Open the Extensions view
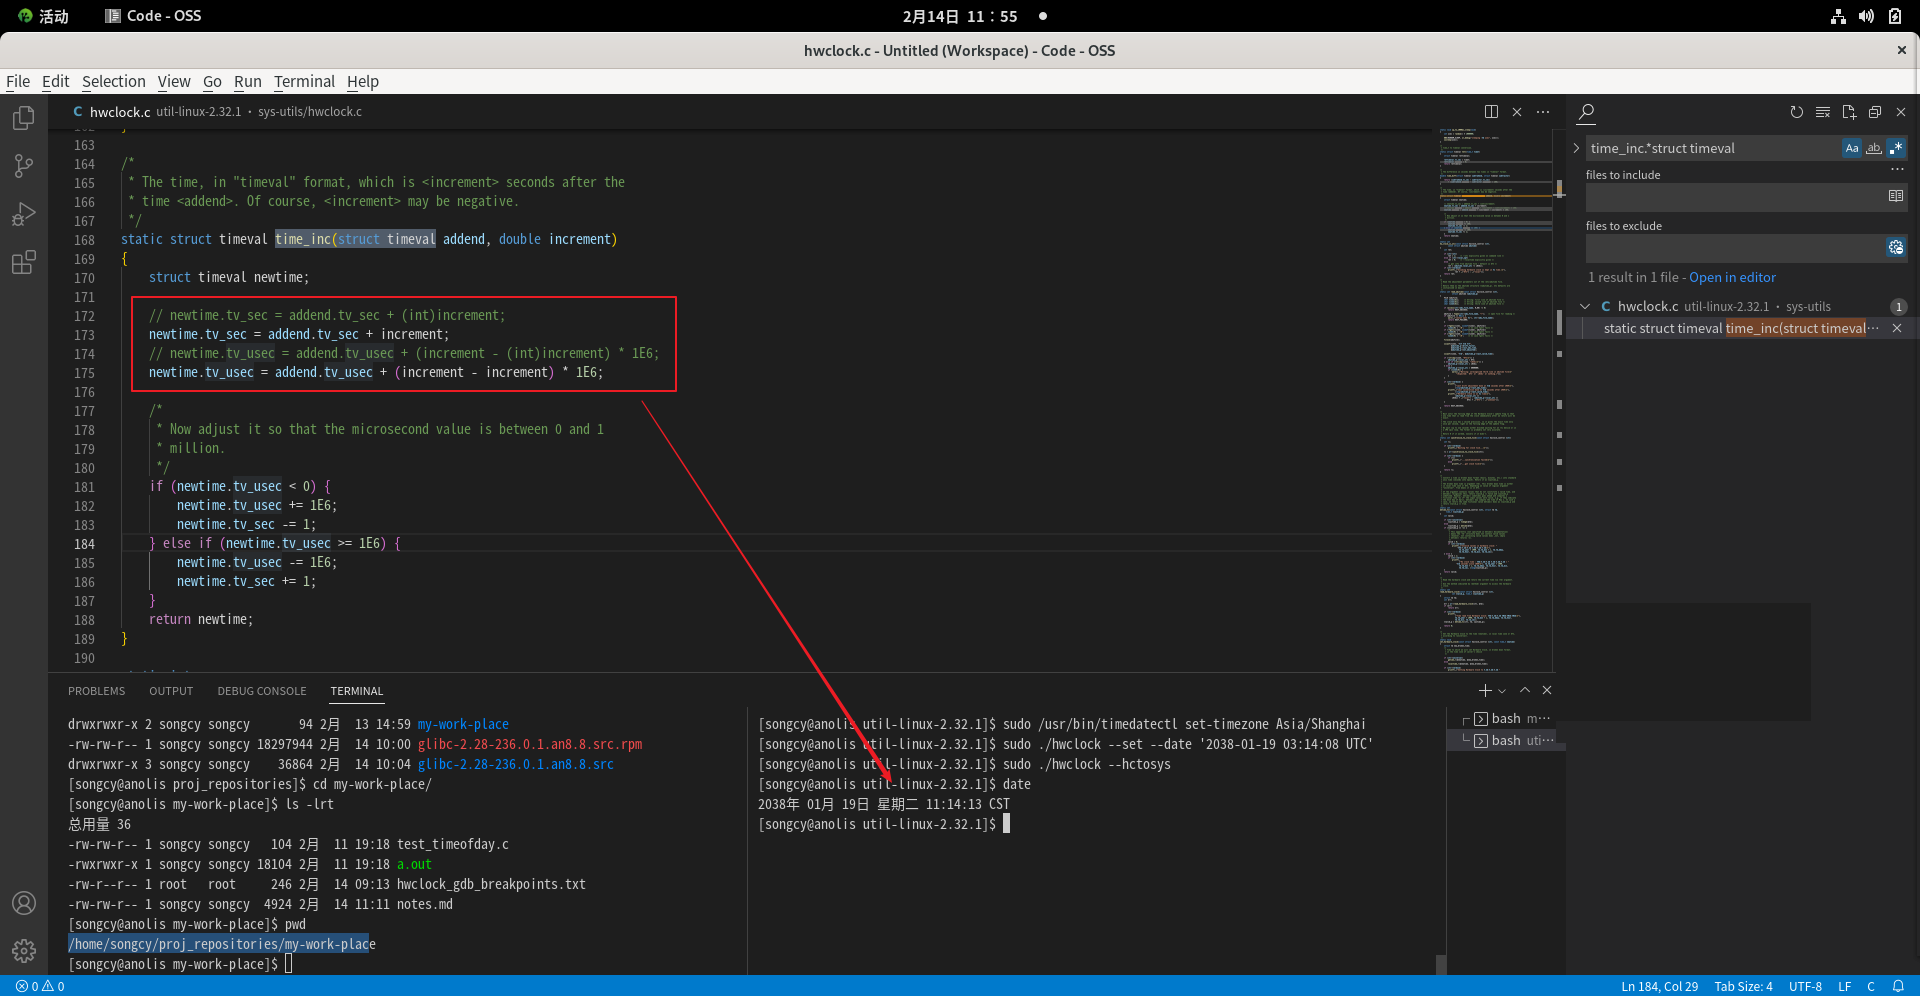Viewport: 1920px width, 996px height. (24, 263)
